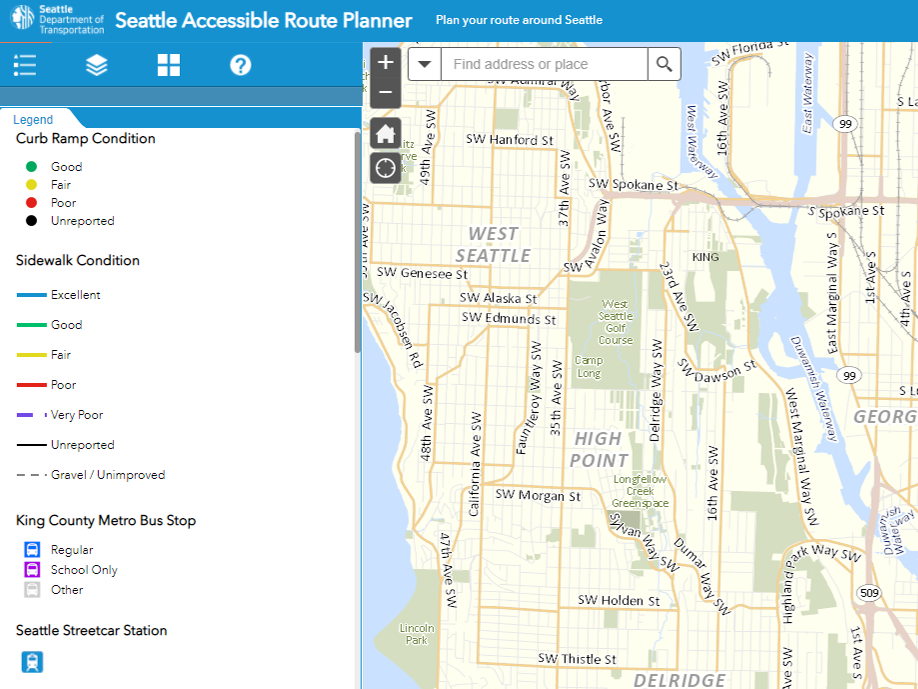Click the Seattle Streetcar Station heading

[91, 630]
